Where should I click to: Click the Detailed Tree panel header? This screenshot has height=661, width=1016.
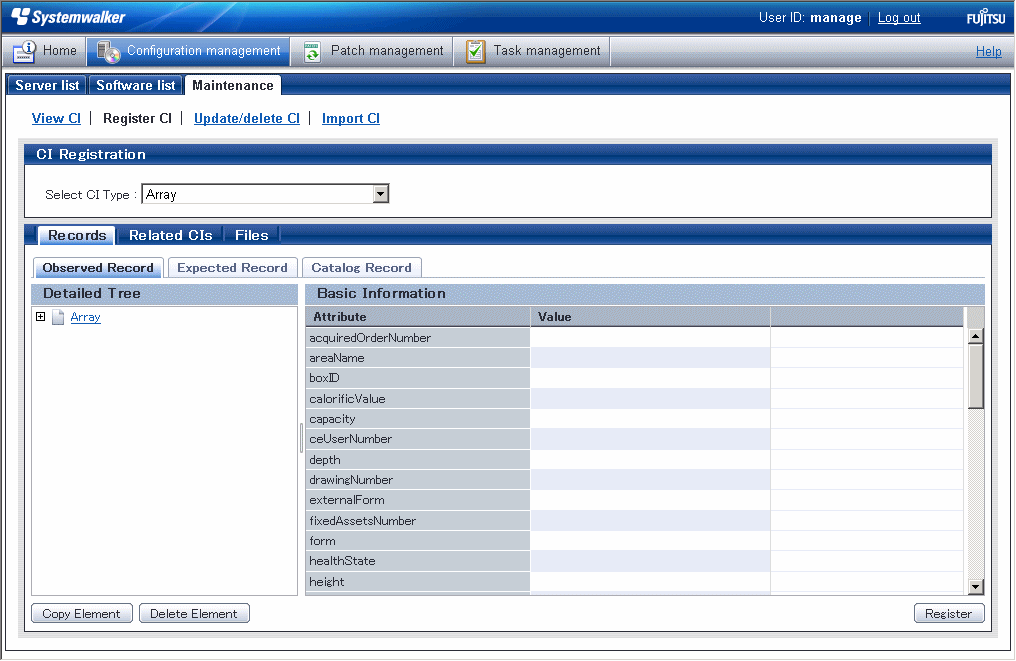[165, 294]
